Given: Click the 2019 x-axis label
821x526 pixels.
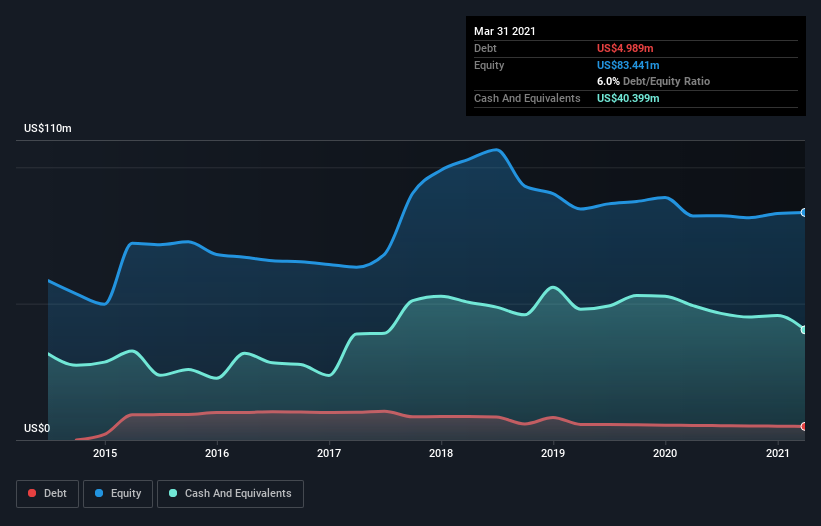Looking at the screenshot, I should point(553,453).
